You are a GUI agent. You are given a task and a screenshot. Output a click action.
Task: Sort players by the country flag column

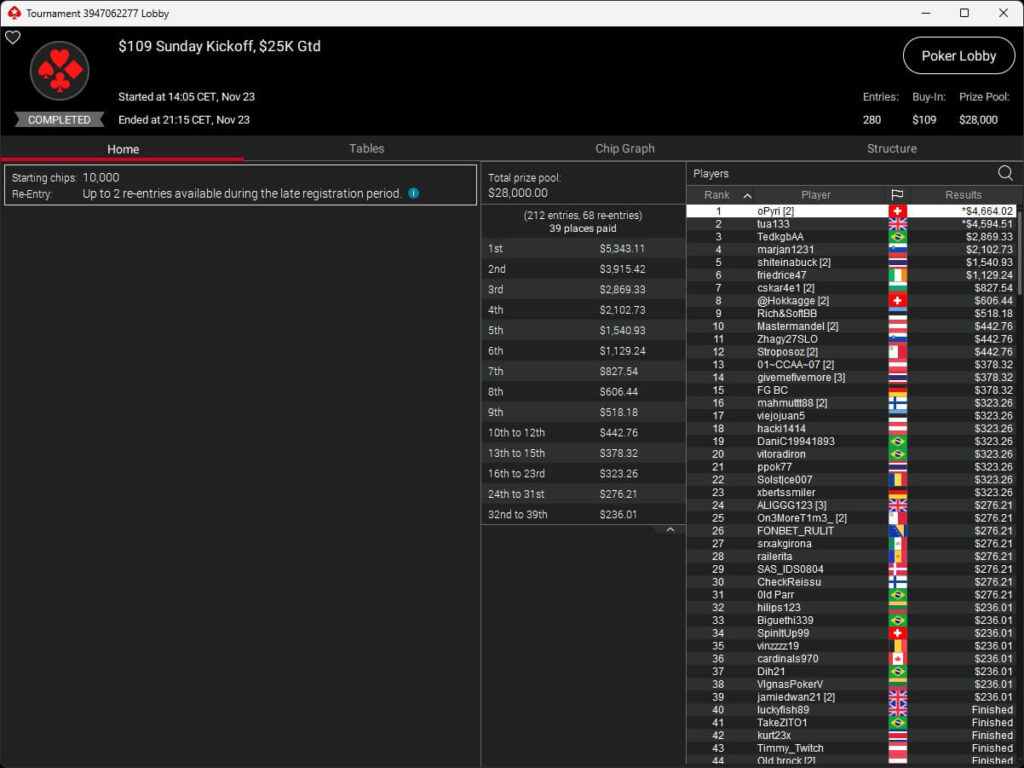pyautogui.click(x=897, y=195)
